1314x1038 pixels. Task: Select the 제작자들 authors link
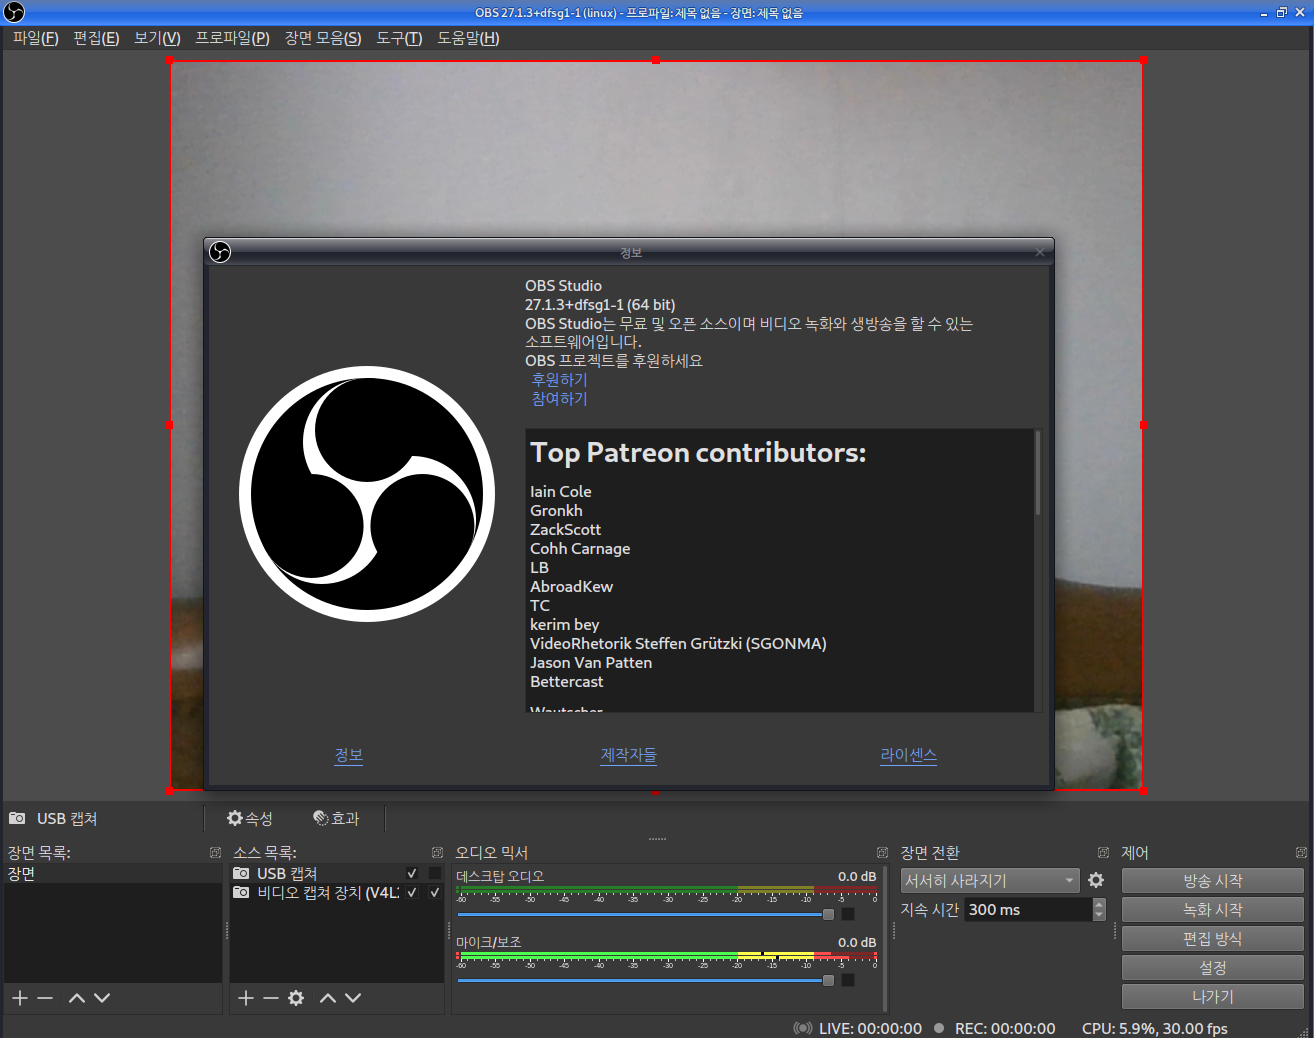point(628,755)
